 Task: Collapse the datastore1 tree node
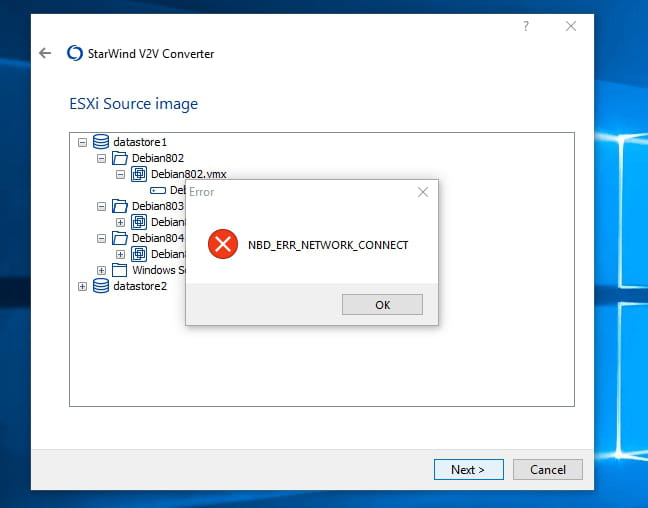tap(82, 143)
